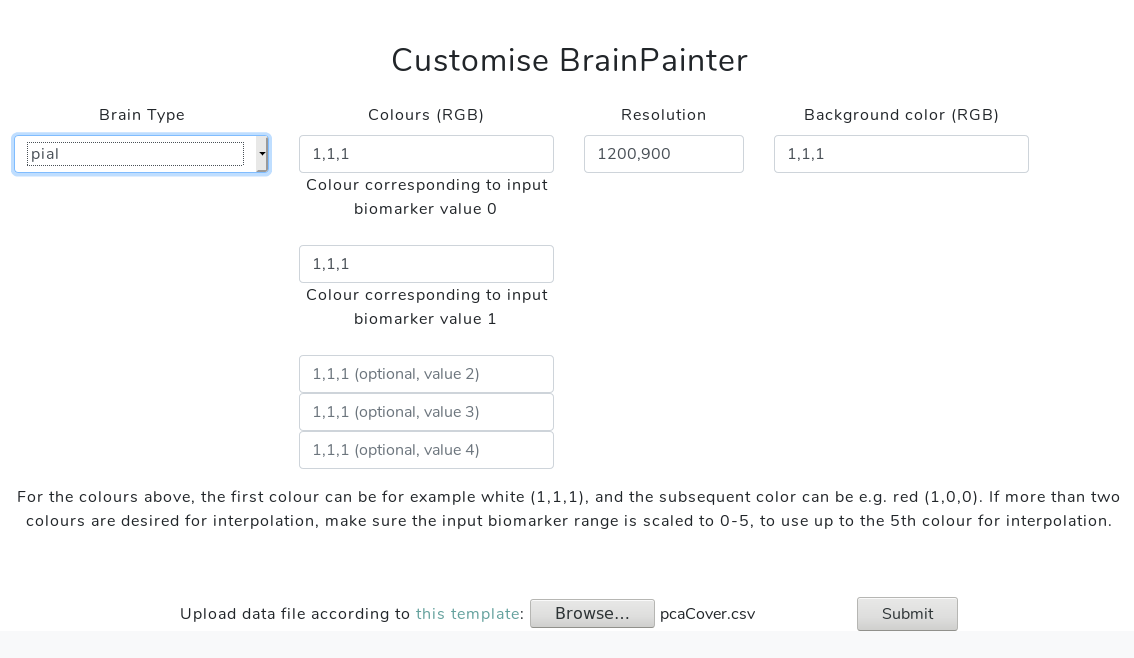The width and height of the screenshot is (1134, 658).
Task: Submit the BrainPainter form
Action: point(907,614)
